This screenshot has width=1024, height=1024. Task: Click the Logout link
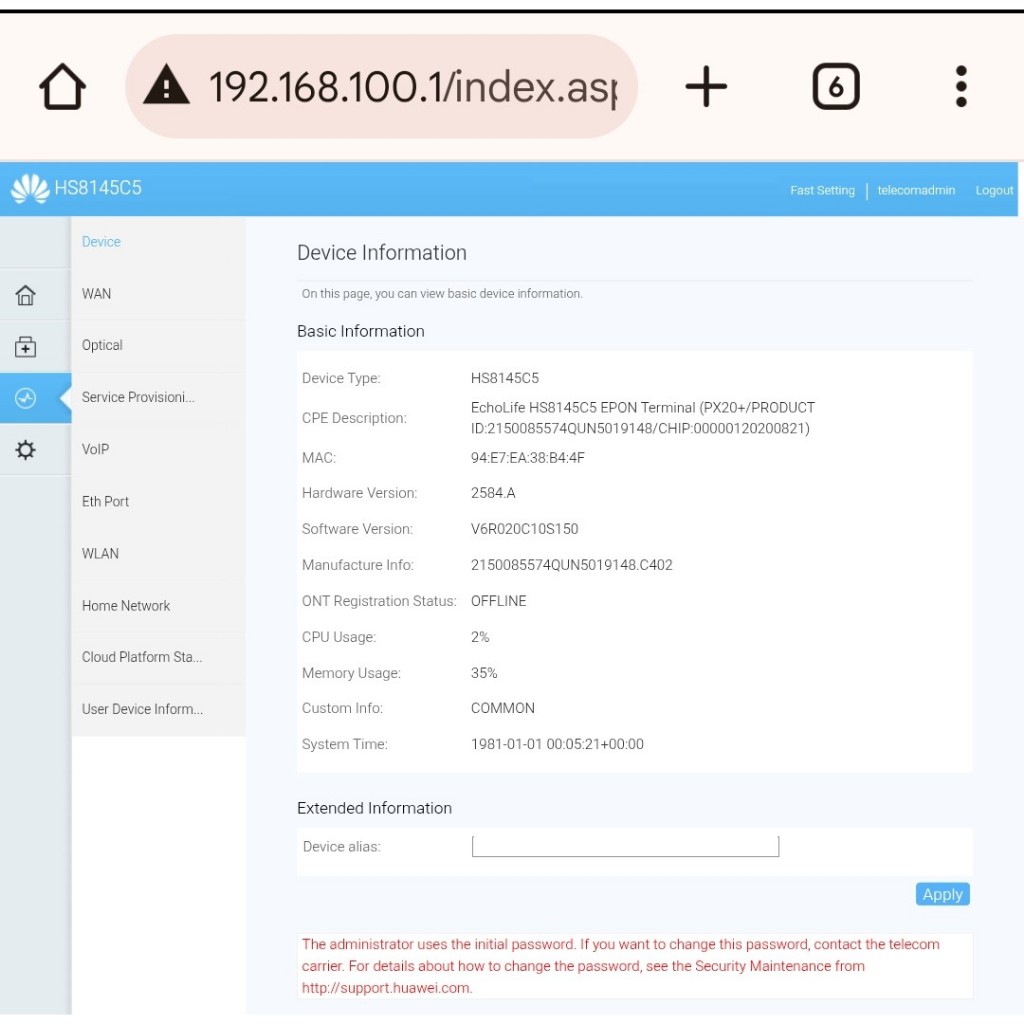click(x=994, y=191)
